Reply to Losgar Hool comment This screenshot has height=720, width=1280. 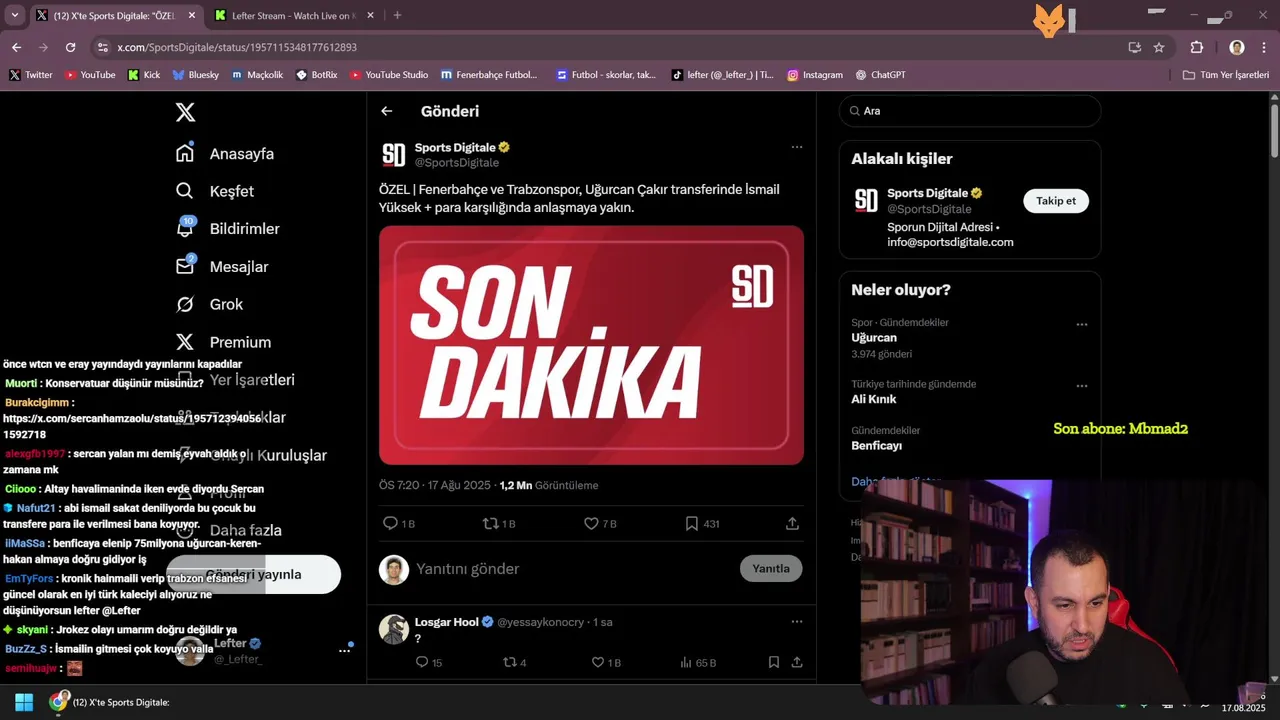422,662
